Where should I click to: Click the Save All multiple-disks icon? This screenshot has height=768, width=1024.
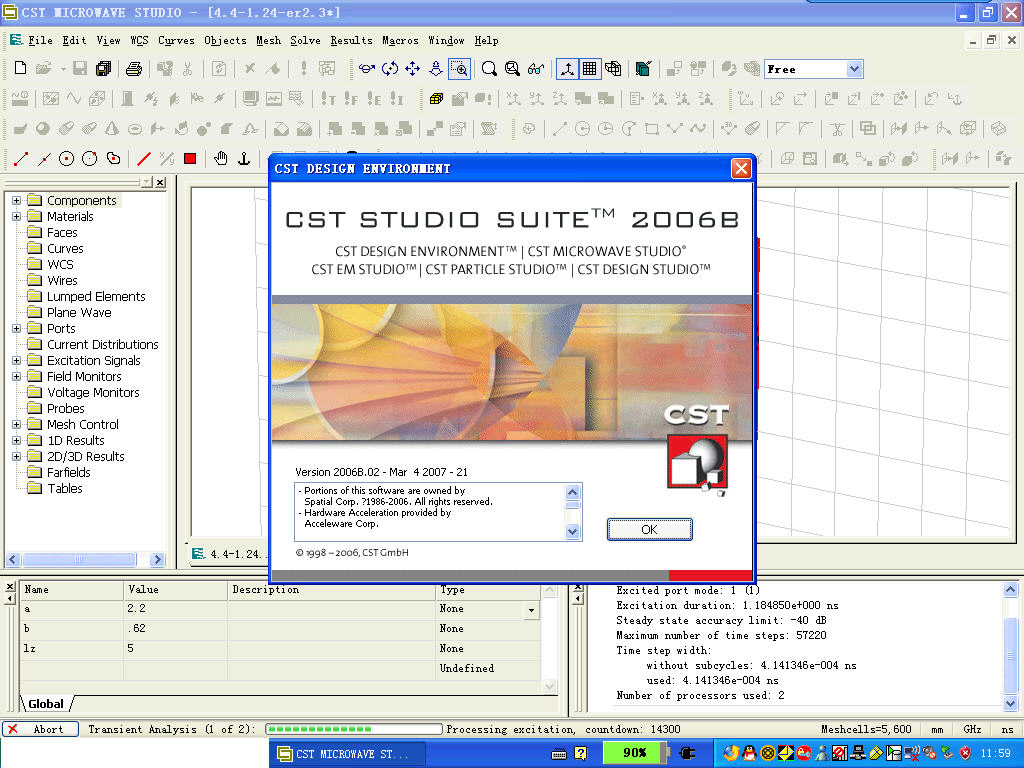coord(103,69)
